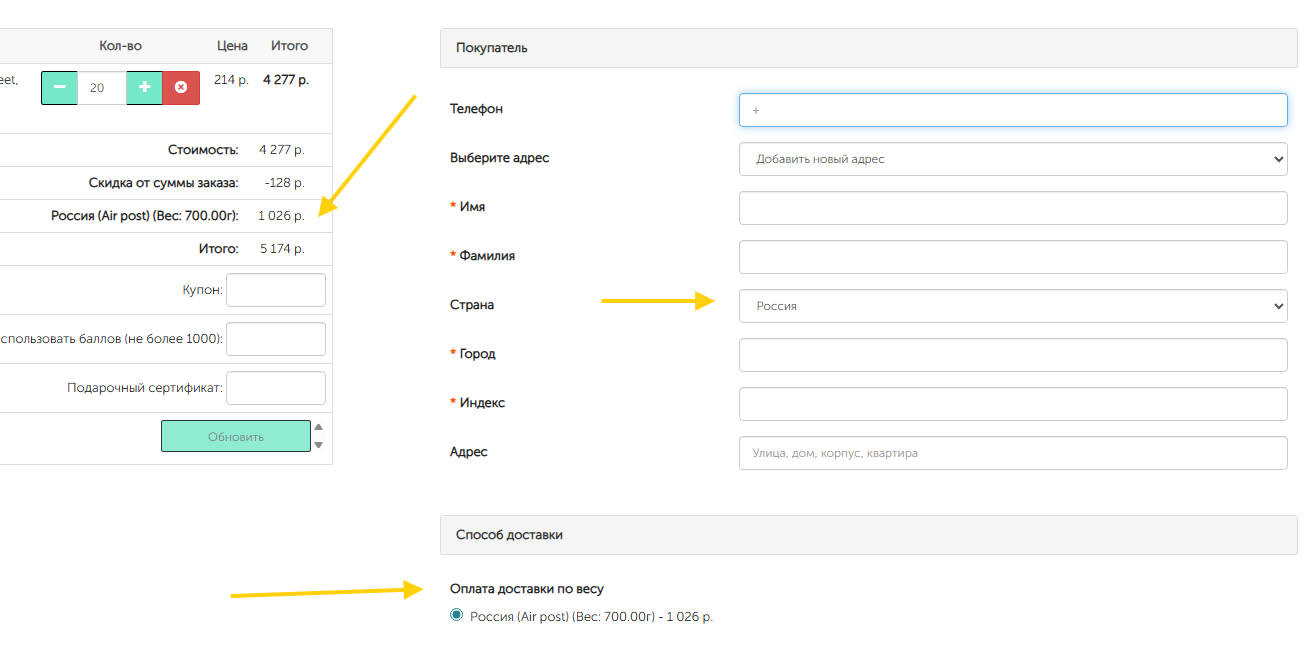The image size is (1304, 665).
Task: Click the Покупатель section header
Action: tap(868, 48)
